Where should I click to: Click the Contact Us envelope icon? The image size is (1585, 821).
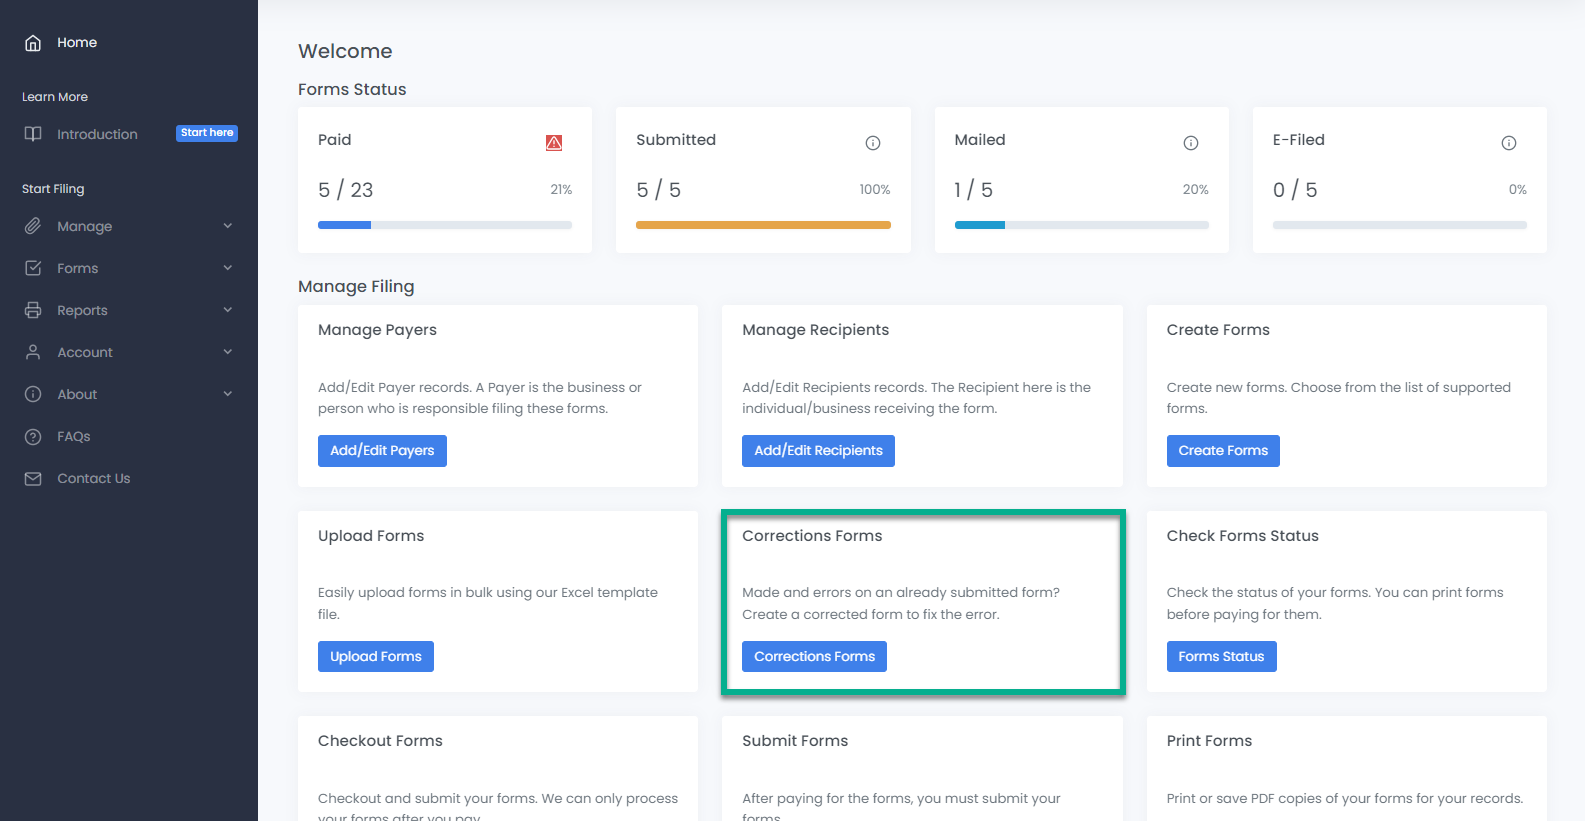33,479
